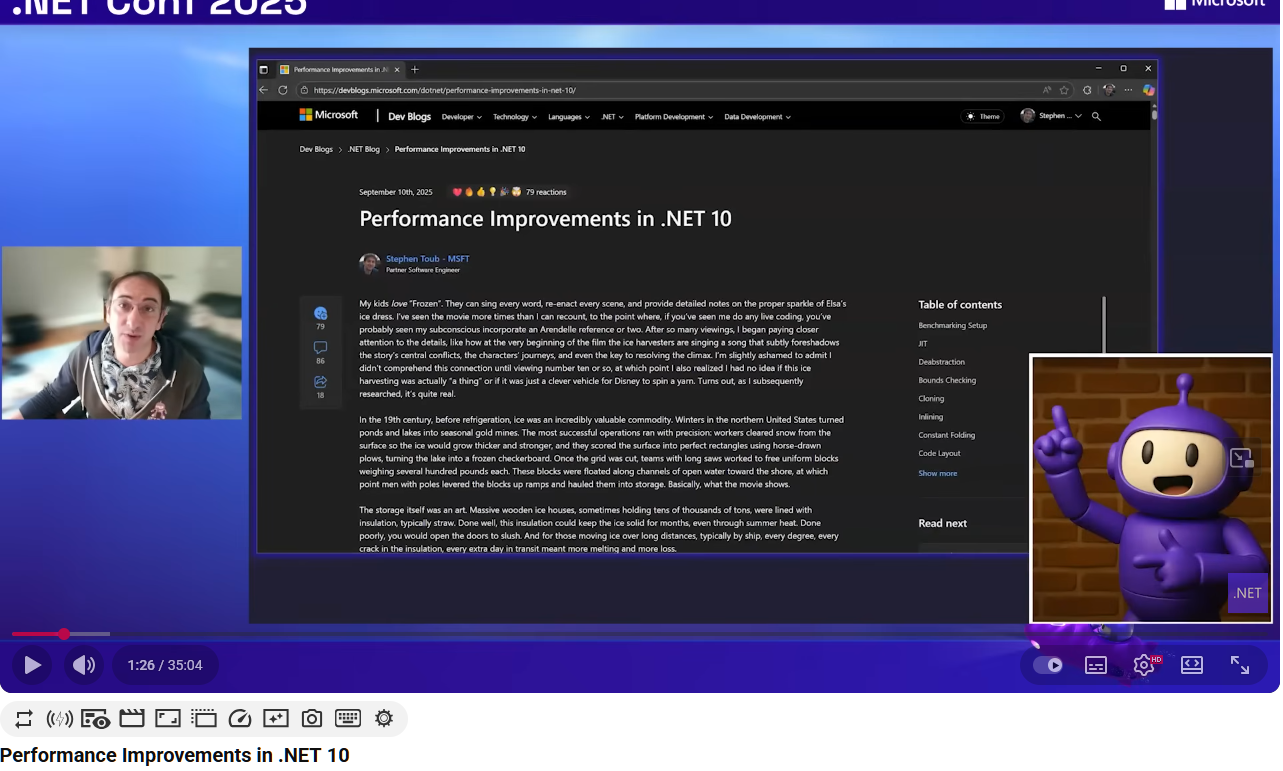Click the expand icon on the mascot overlay

(x=1241, y=458)
